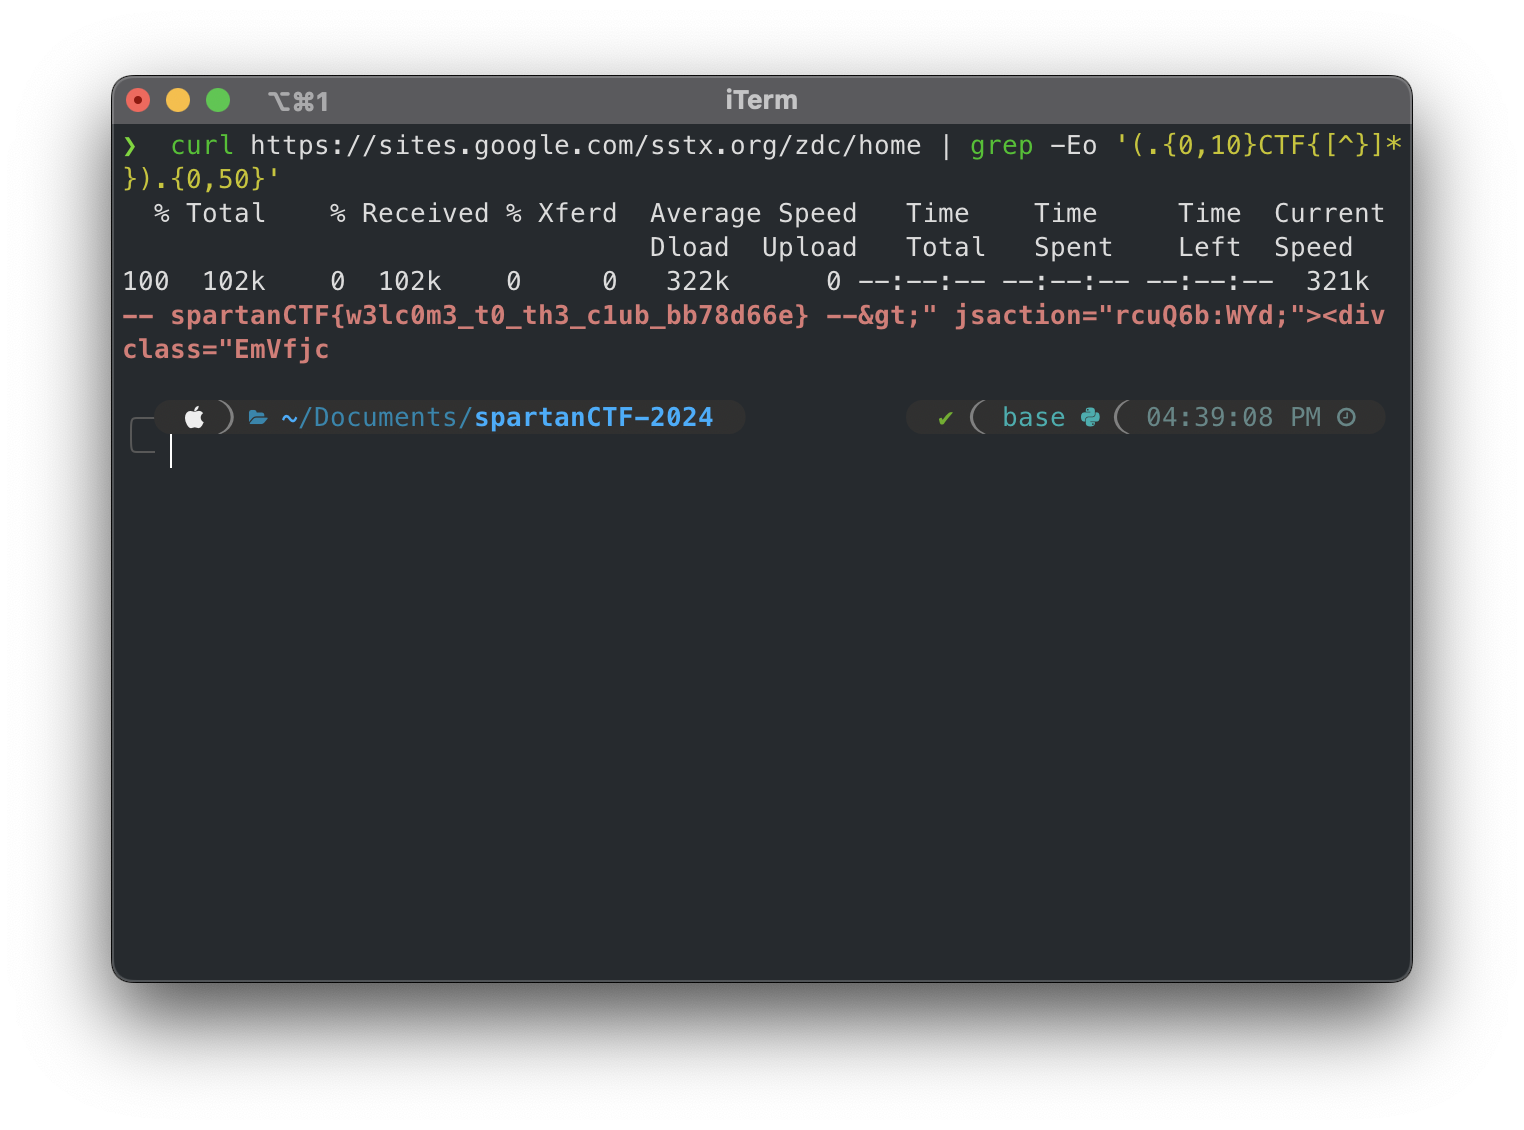Click the class="EmVfjc output text

point(226,349)
